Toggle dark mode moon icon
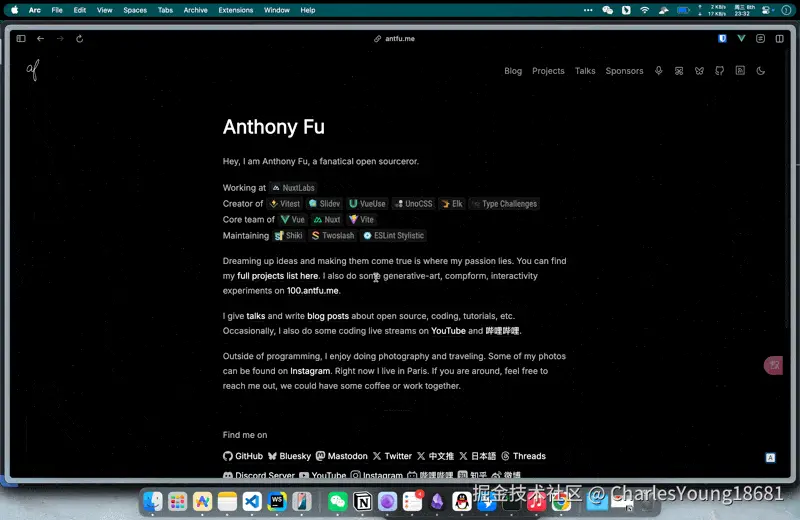The image size is (800, 520). pos(761,71)
